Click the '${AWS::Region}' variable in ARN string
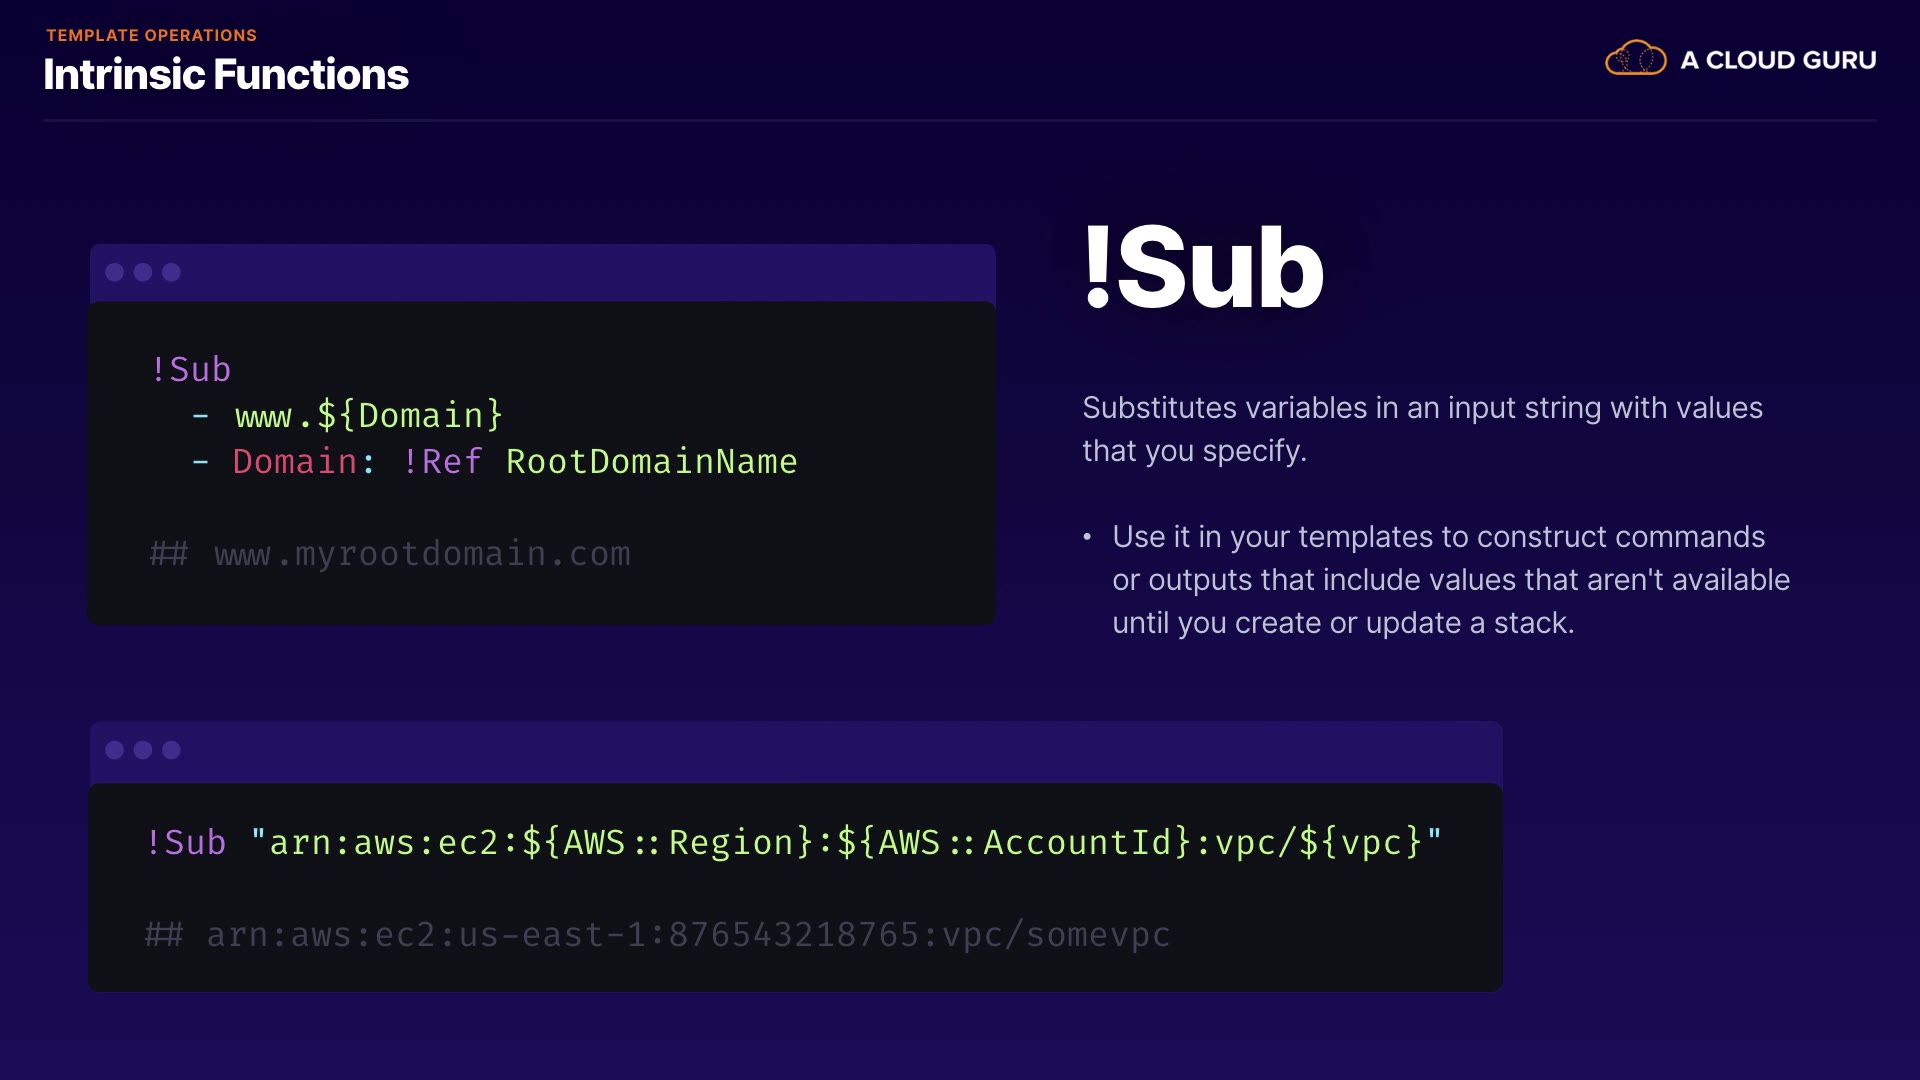Viewport: 1920px width, 1080px height. (668, 842)
